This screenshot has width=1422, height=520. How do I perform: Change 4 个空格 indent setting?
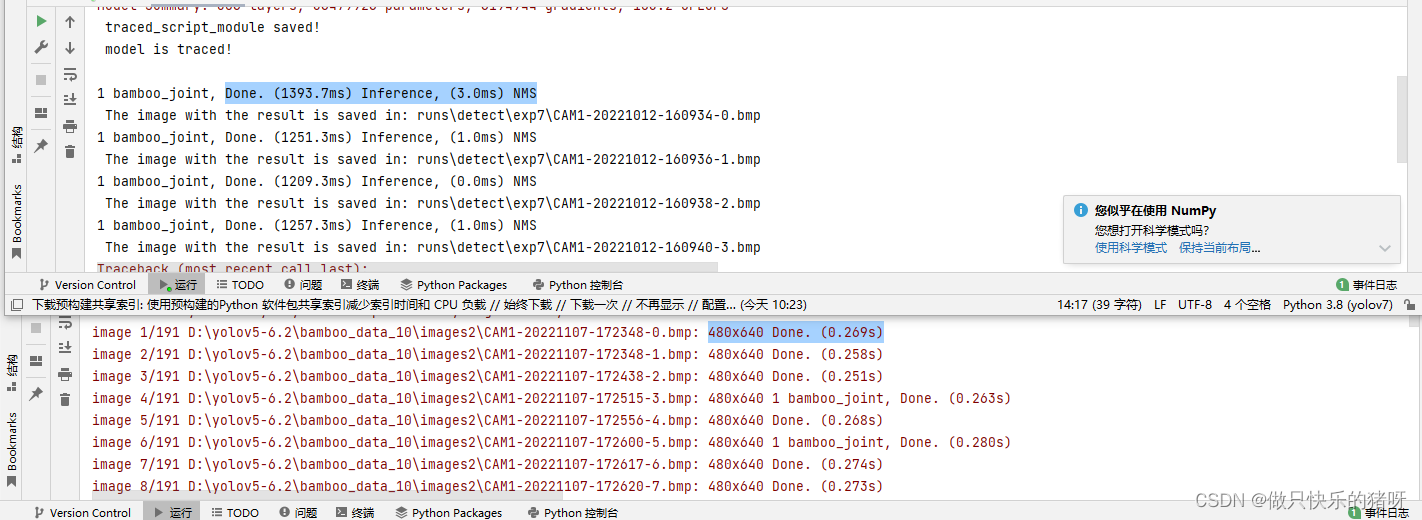[1247, 305]
